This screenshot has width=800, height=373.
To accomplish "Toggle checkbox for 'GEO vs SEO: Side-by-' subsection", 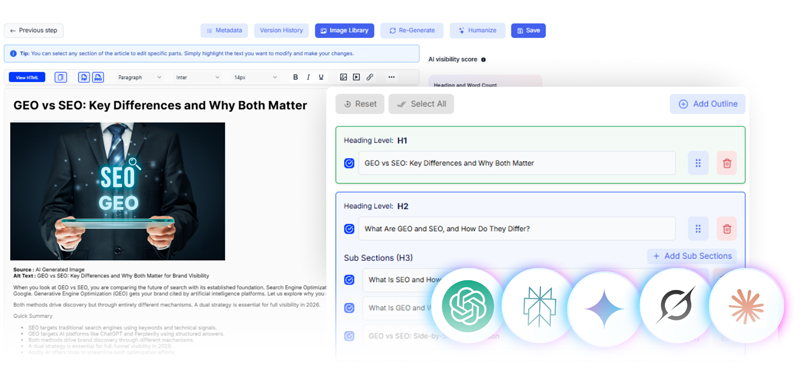I will coord(349,336).
